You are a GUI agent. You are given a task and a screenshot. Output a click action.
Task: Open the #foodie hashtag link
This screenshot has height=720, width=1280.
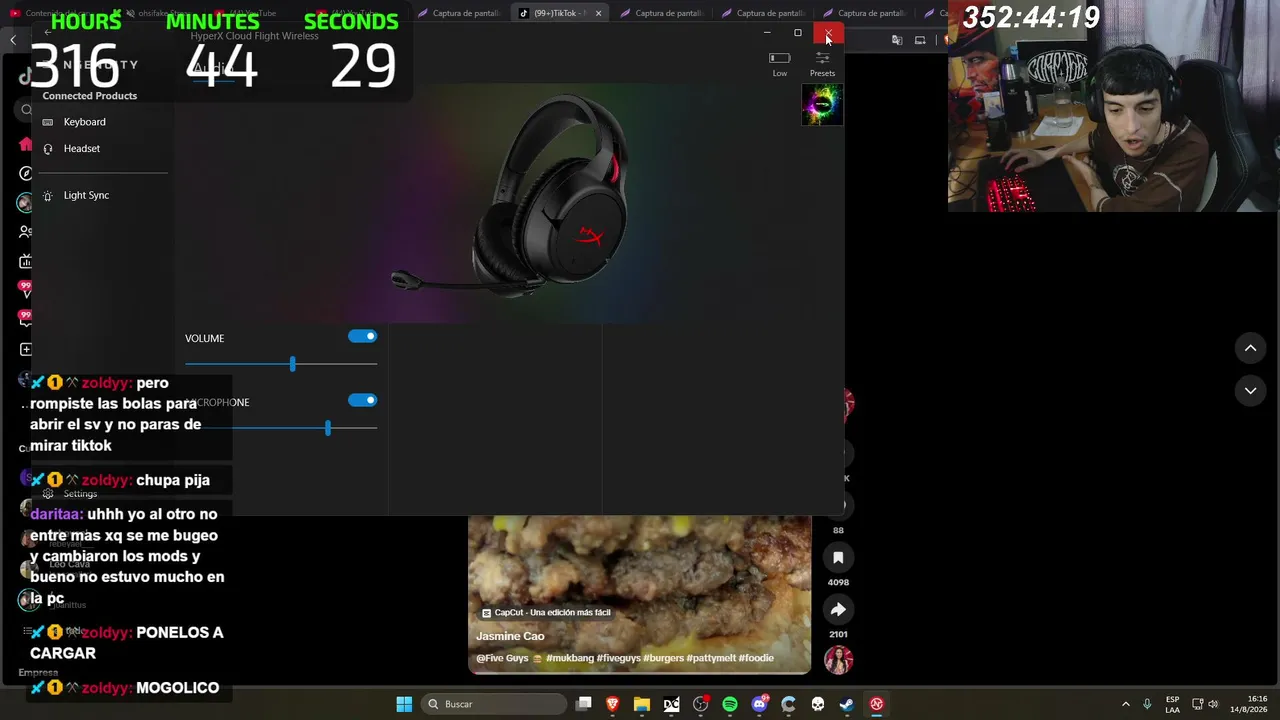(756, 658)
